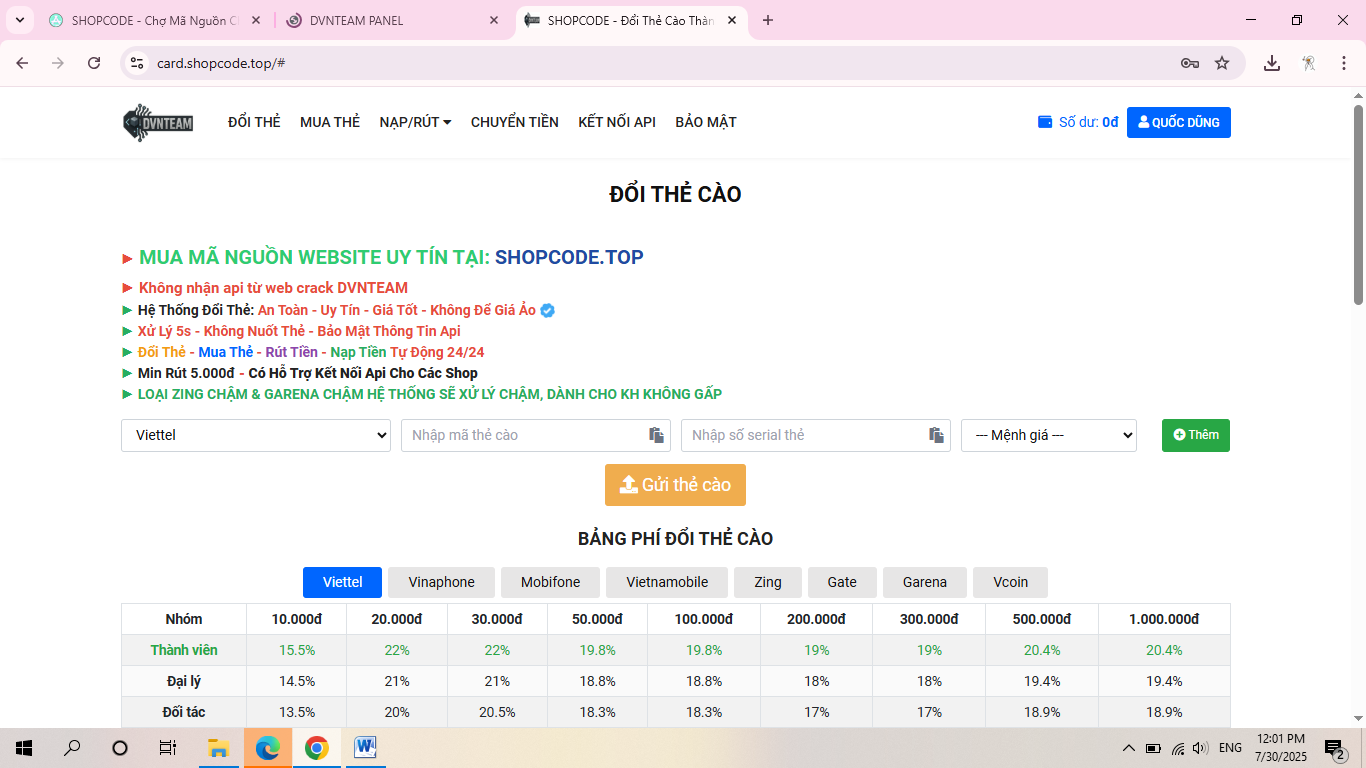Open Chrome downloads icon
The width and height of the screenshot is (1366, 768).
pos(1272,63)
